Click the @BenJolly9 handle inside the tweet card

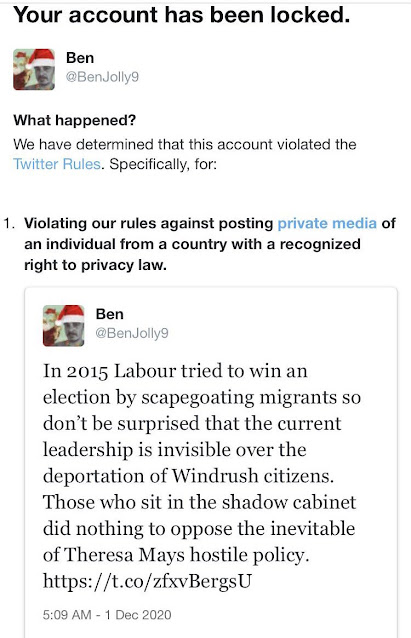pyautogui.click(x=132, y=333)
